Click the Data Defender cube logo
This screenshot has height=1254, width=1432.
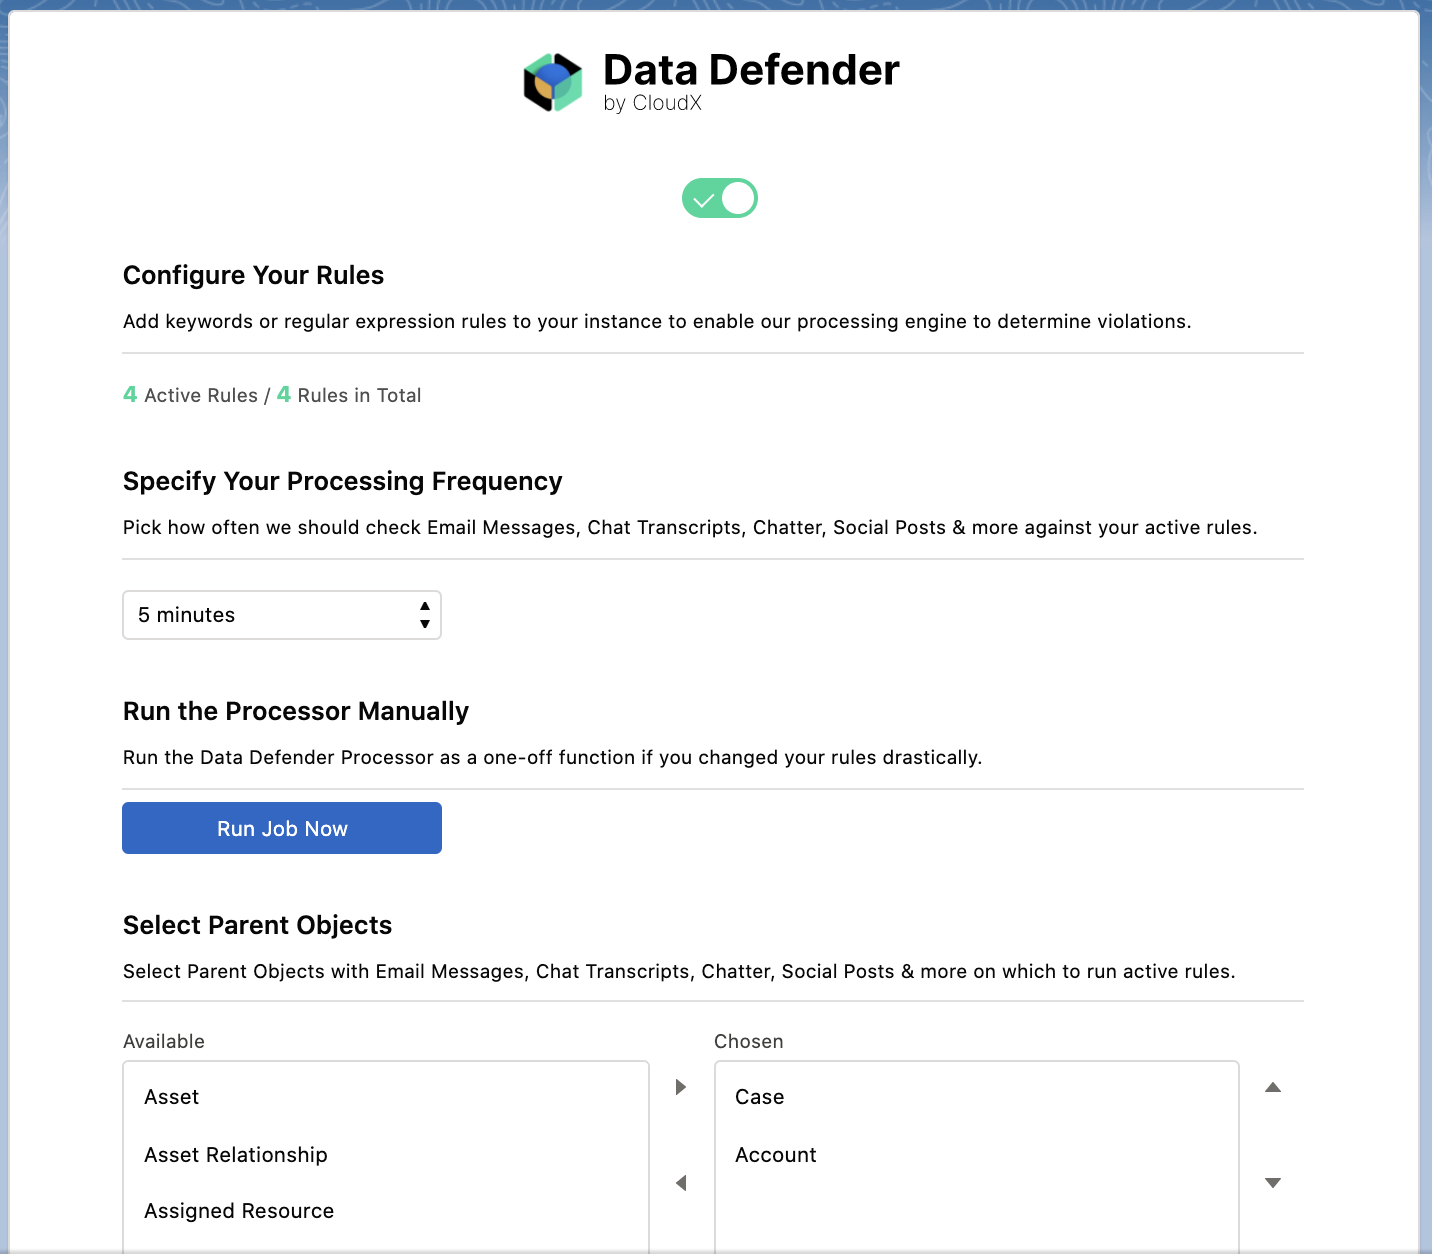pos(553,82)
